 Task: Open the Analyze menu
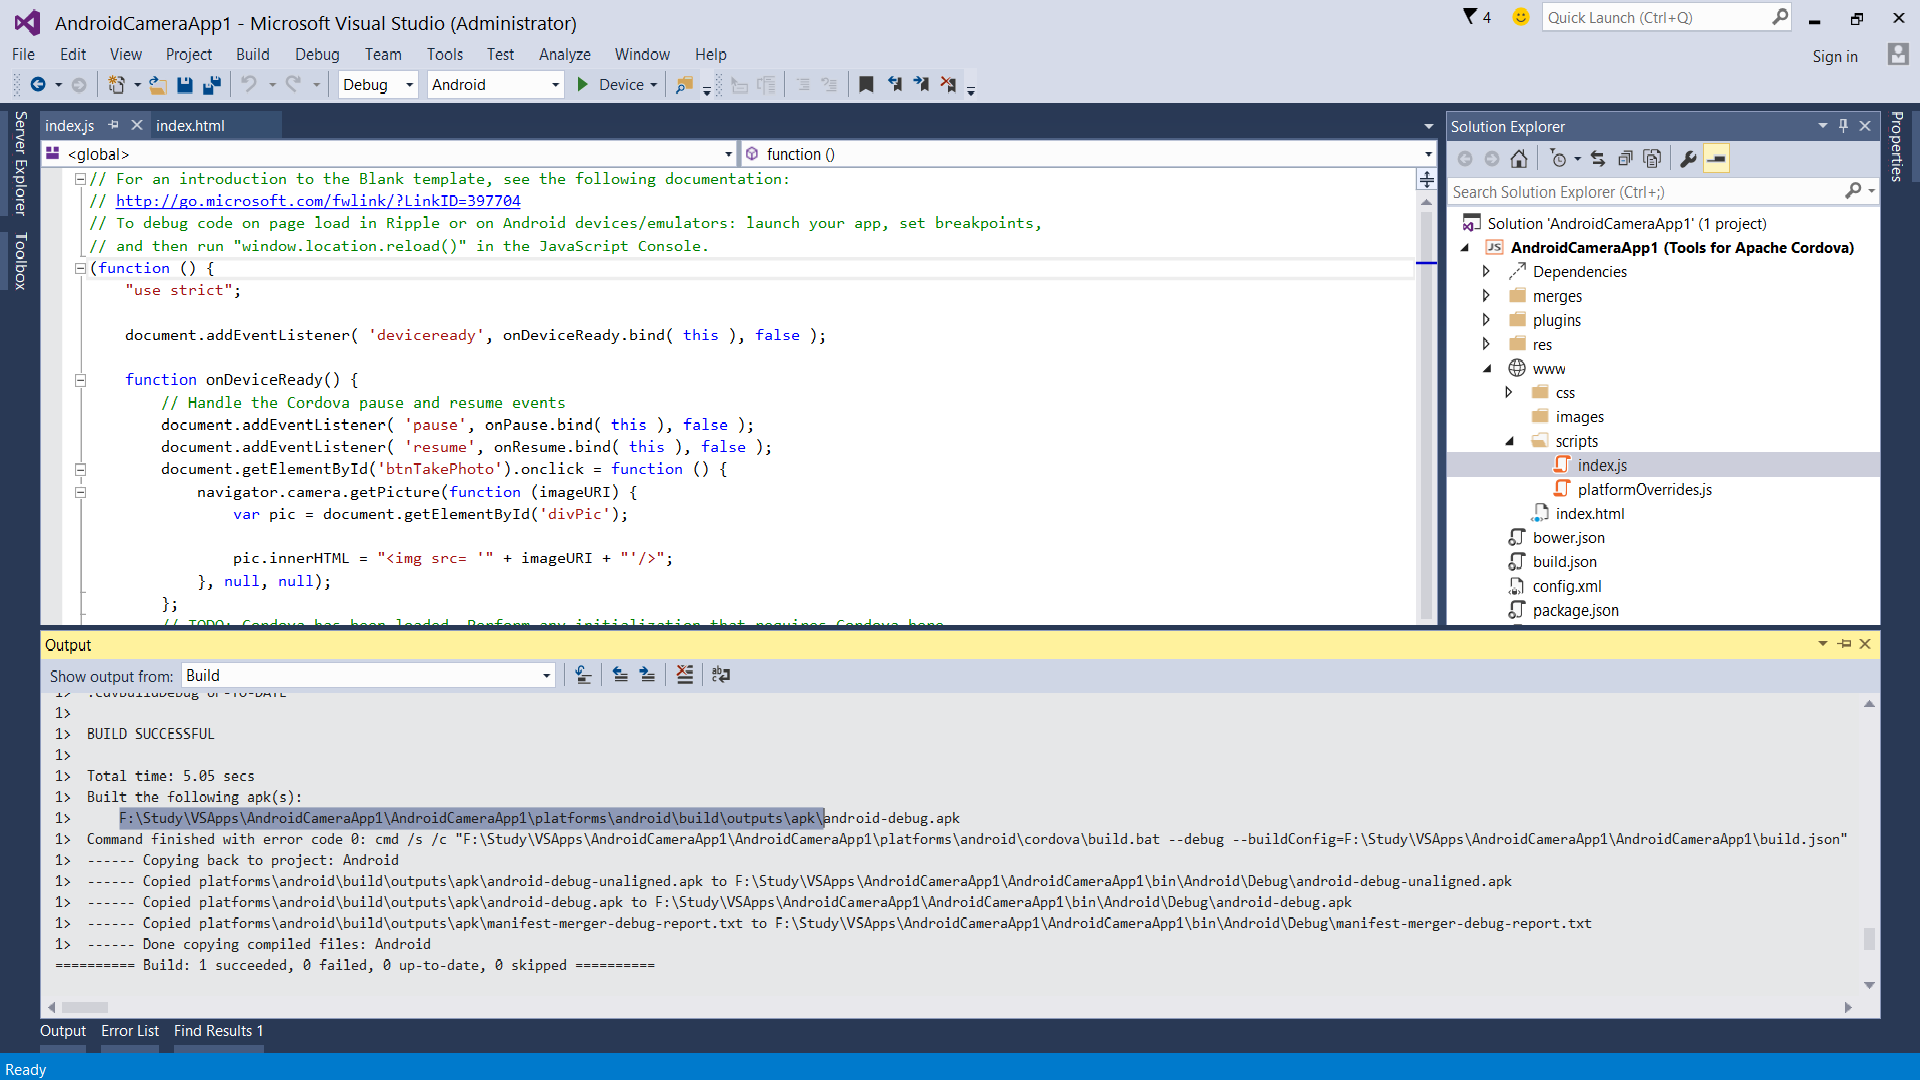[x=564, y=54]
